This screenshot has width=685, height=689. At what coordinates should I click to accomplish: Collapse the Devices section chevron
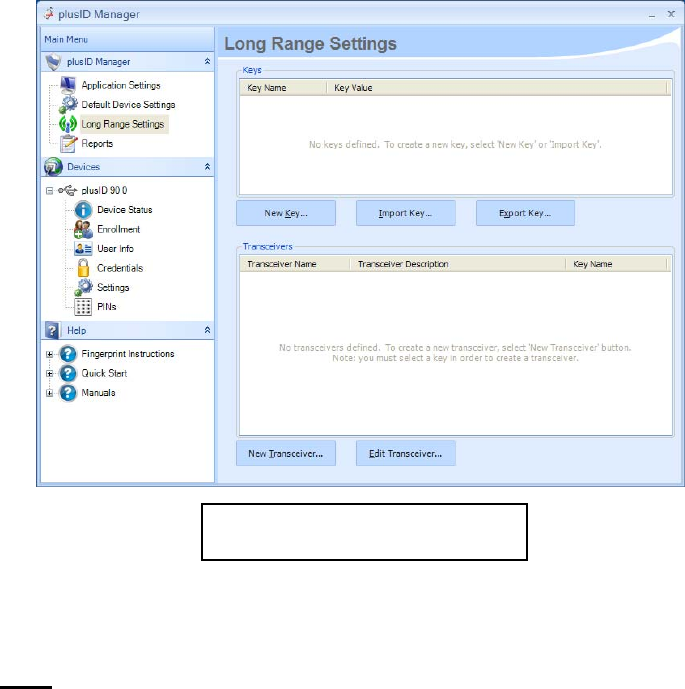pos(207,167)
